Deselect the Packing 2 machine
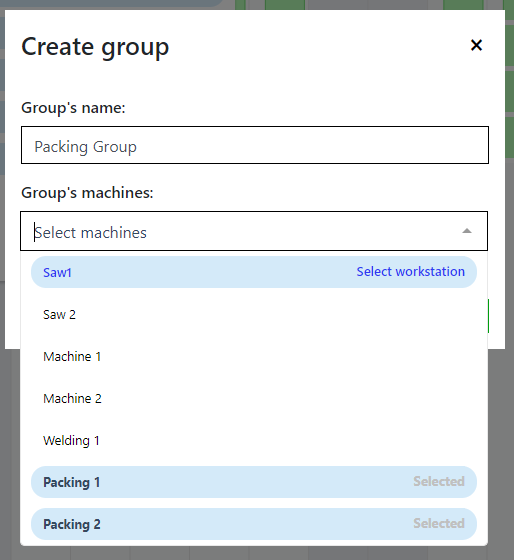The width and height of the screenshot is (514, 560). (x=254, y=524)
